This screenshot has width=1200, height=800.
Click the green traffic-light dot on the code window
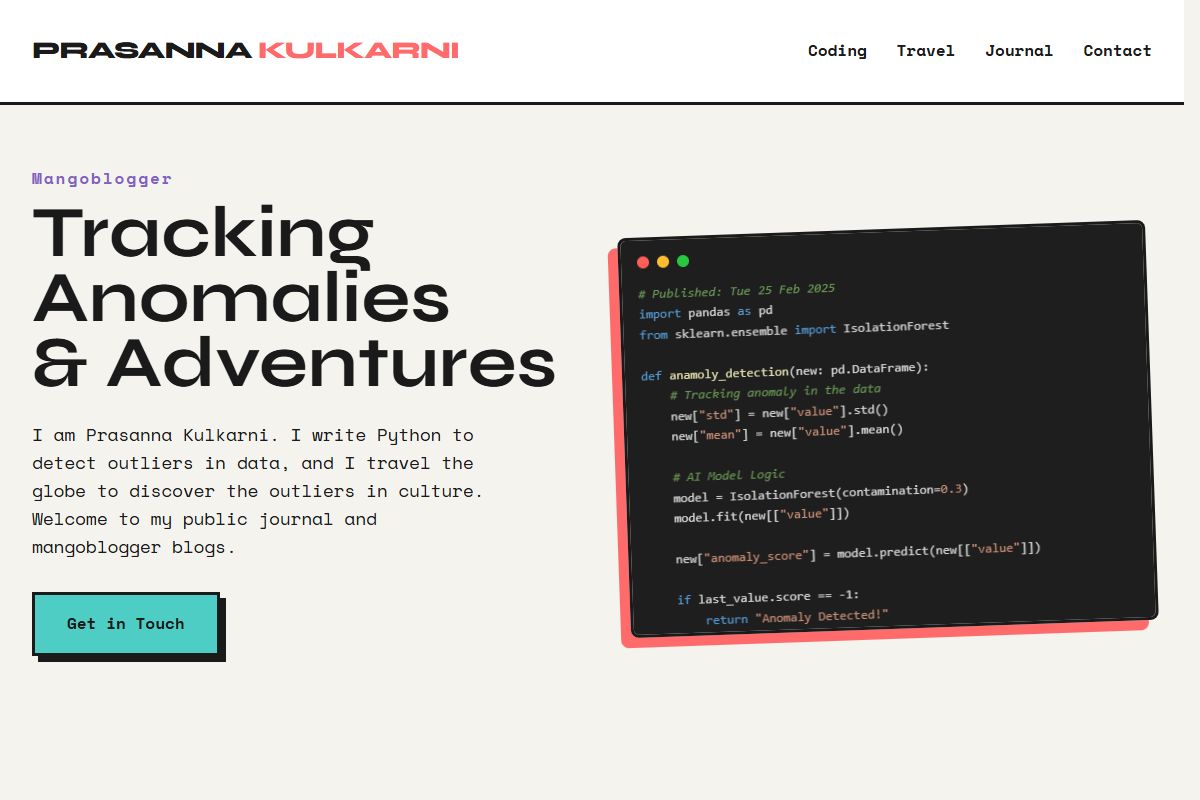pos(683,262)
